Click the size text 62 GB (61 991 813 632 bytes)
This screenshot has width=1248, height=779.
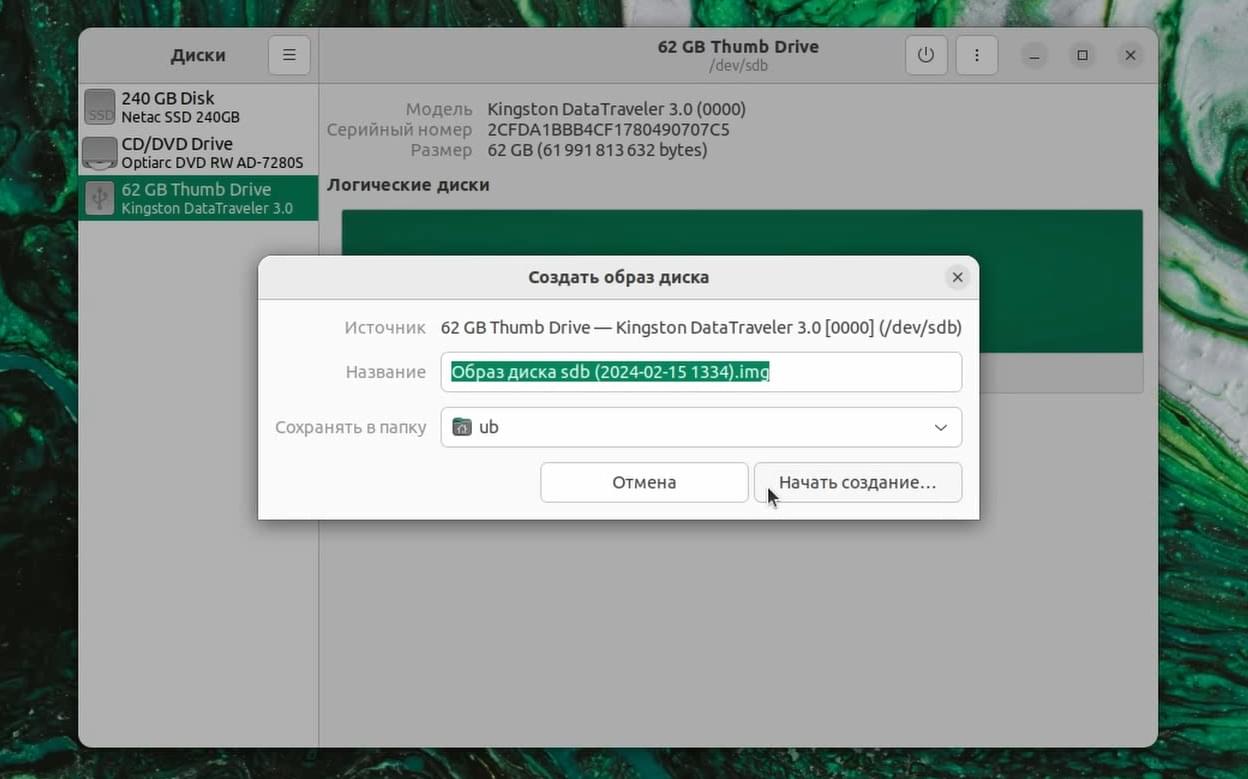[x=597, y=150]
